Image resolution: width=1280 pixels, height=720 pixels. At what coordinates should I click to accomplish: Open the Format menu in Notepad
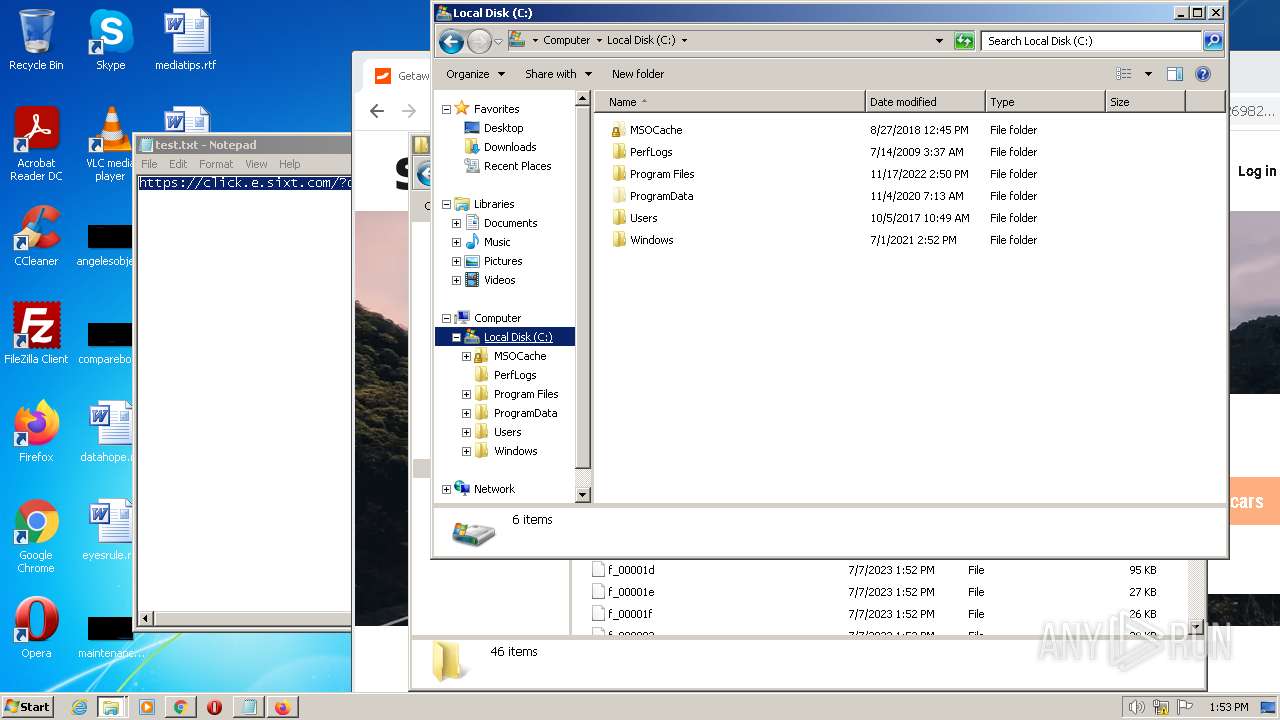point(216,164)
